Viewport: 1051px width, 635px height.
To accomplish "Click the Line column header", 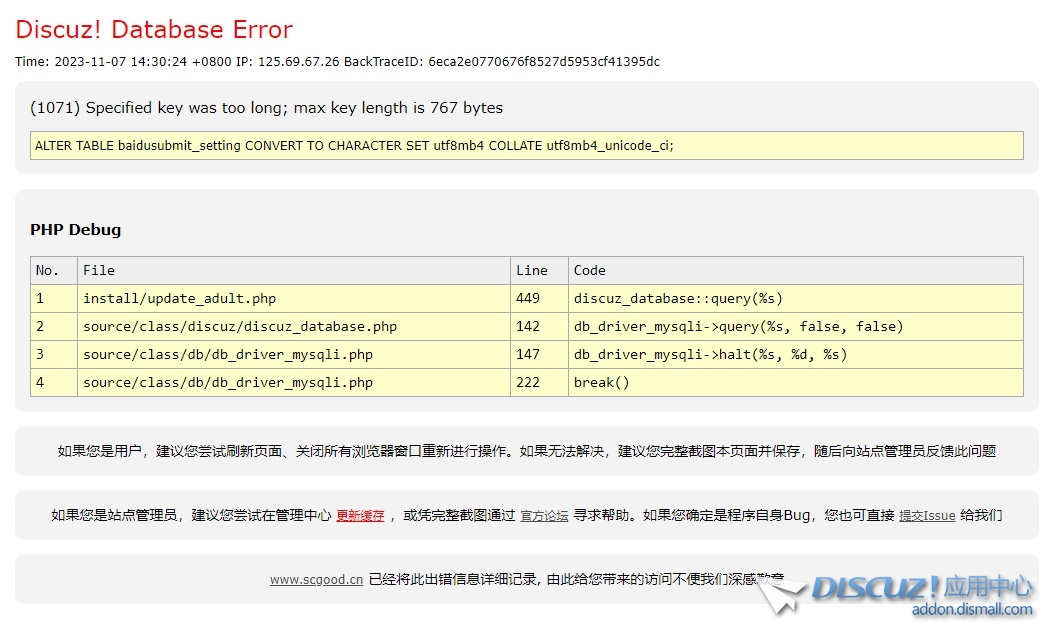I will [x=540, y=270].
